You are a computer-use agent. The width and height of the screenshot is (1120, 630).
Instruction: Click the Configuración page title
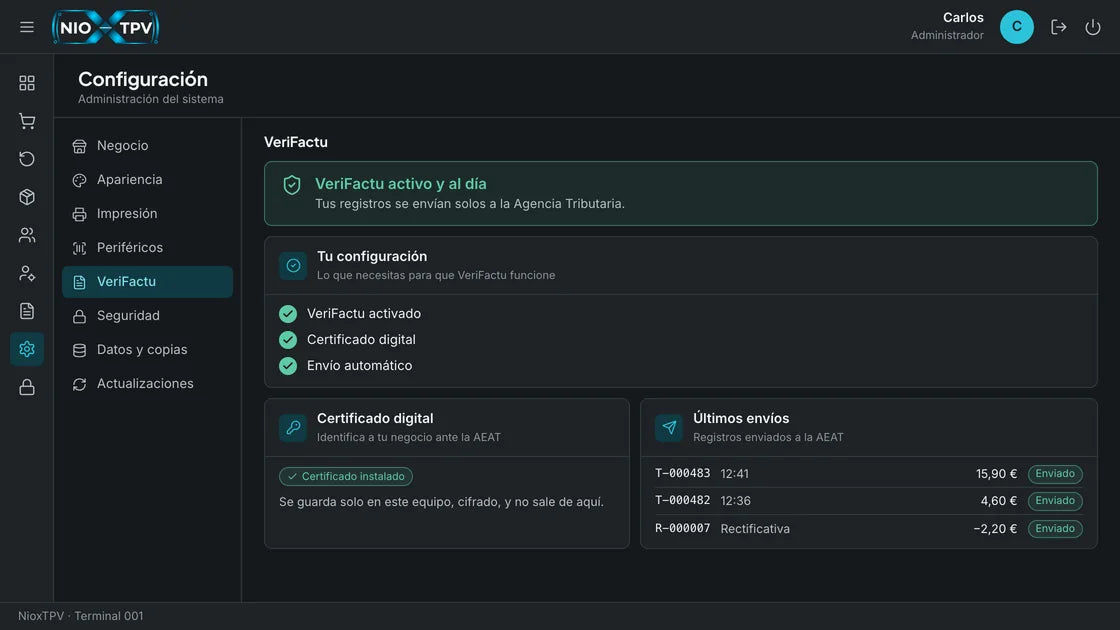point(143,79)
